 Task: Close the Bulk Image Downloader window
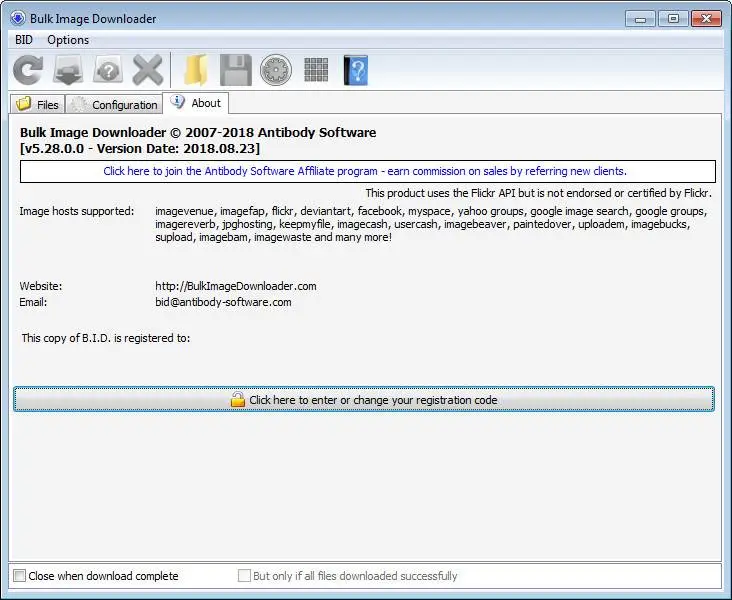pos(706,19)
